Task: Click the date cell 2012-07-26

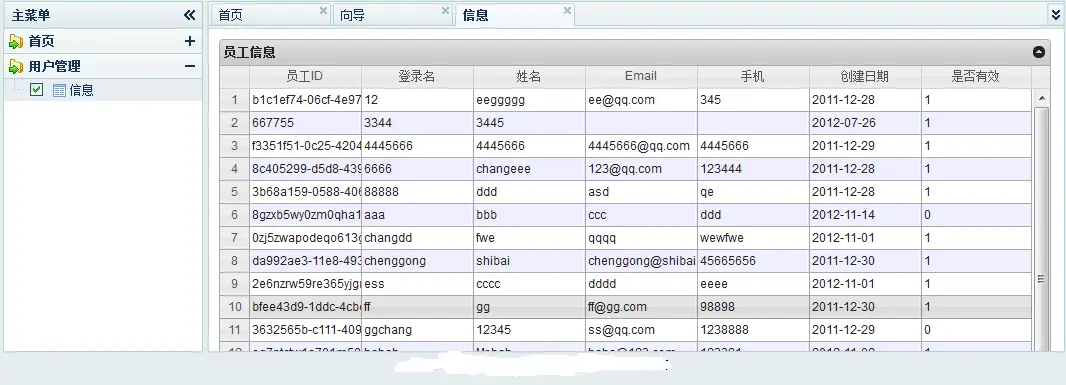Action: point(865,123)
